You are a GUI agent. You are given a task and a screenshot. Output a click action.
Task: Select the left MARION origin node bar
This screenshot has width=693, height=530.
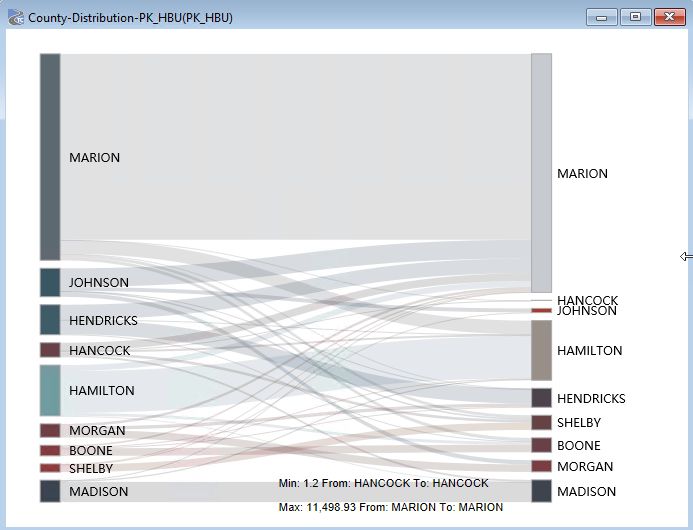[x=50, y=157]
